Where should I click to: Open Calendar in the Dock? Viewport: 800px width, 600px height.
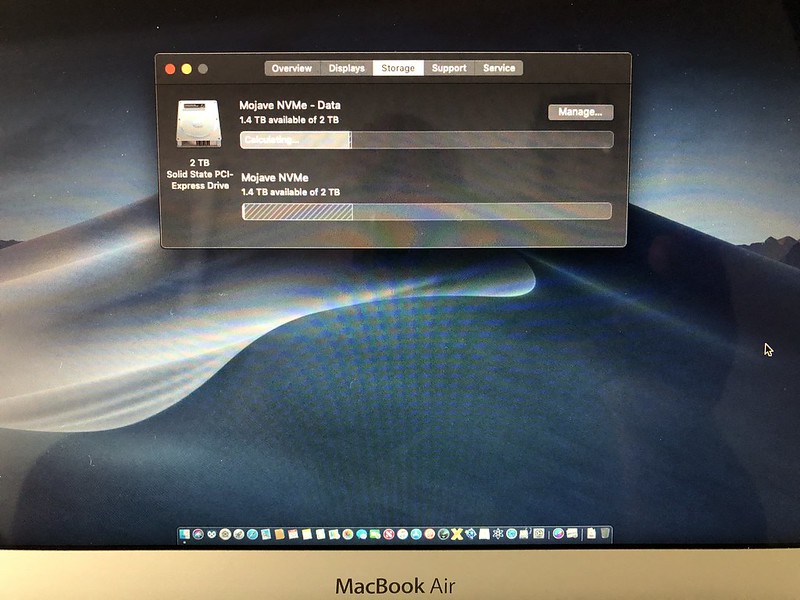point(293,534)
